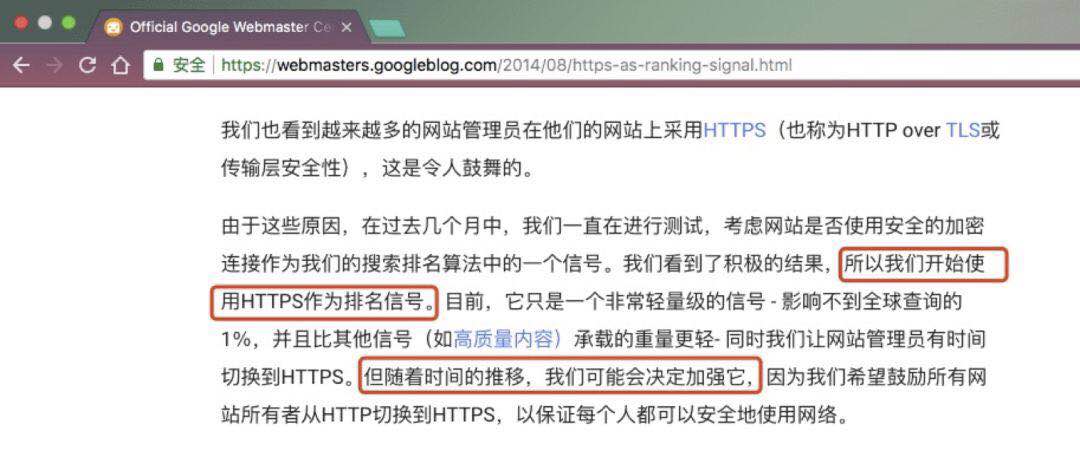This screenshot has height=454, width=1080.
Task: Click the 安全 secure label
Action: pos(189,65)
